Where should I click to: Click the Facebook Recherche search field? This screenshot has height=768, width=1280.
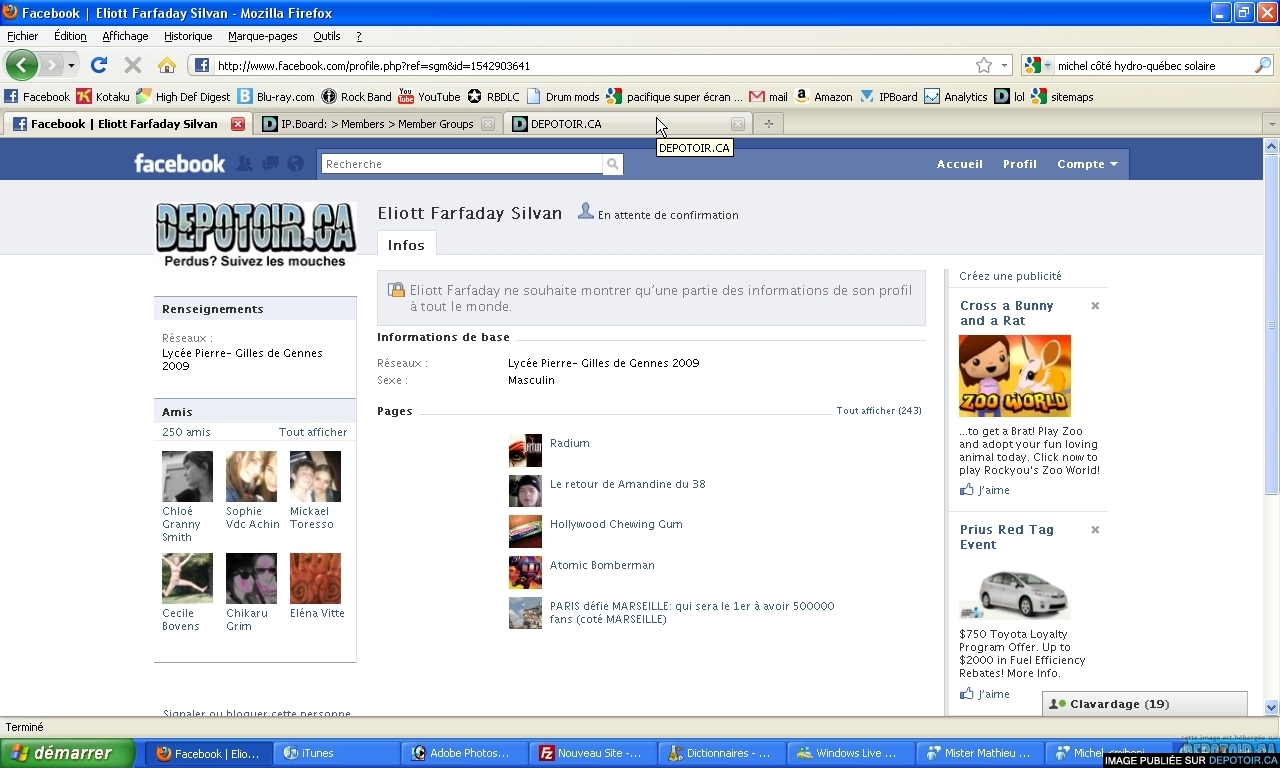click(x=463, y=164)
